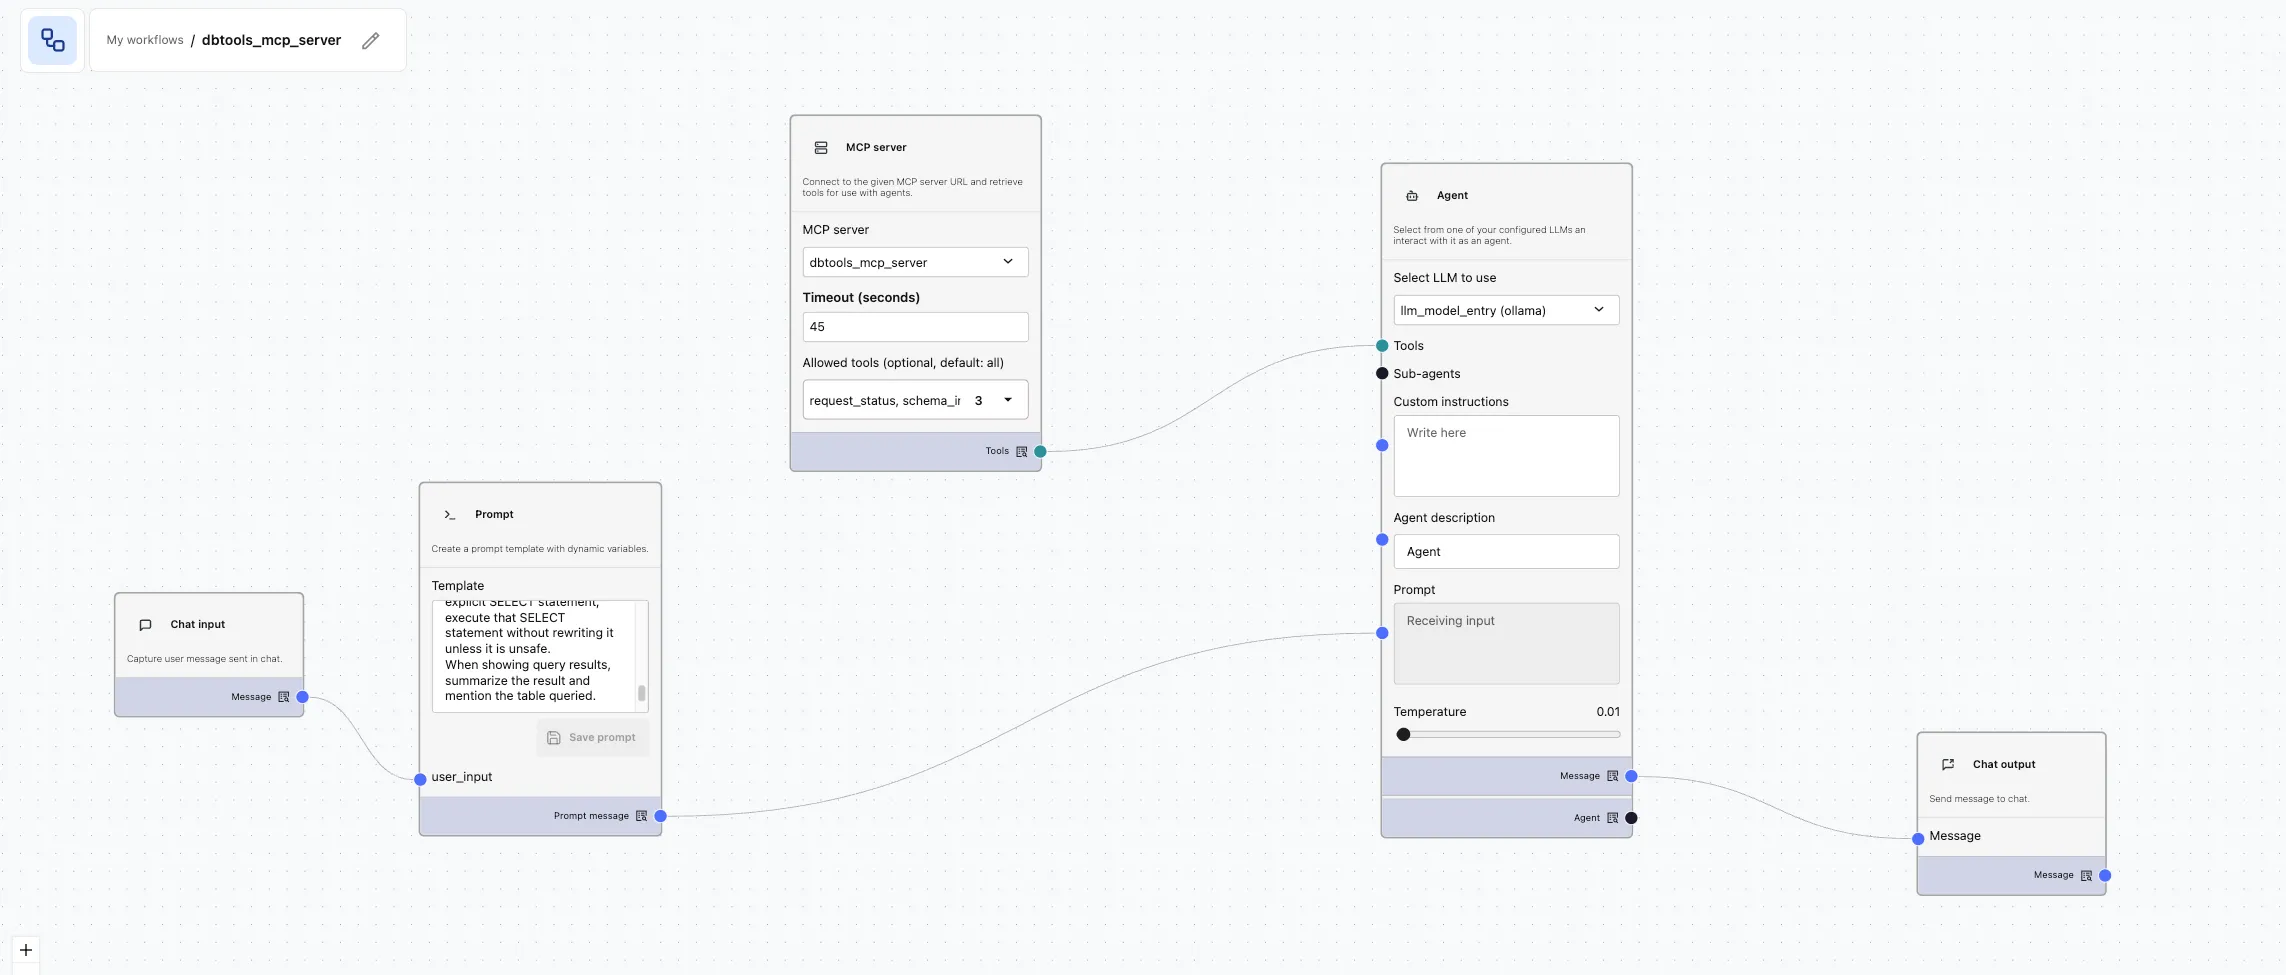2286x975 pixels.
Task: Click the MCP server node icon
Action: pyautogui.click(x=821, y=147)
